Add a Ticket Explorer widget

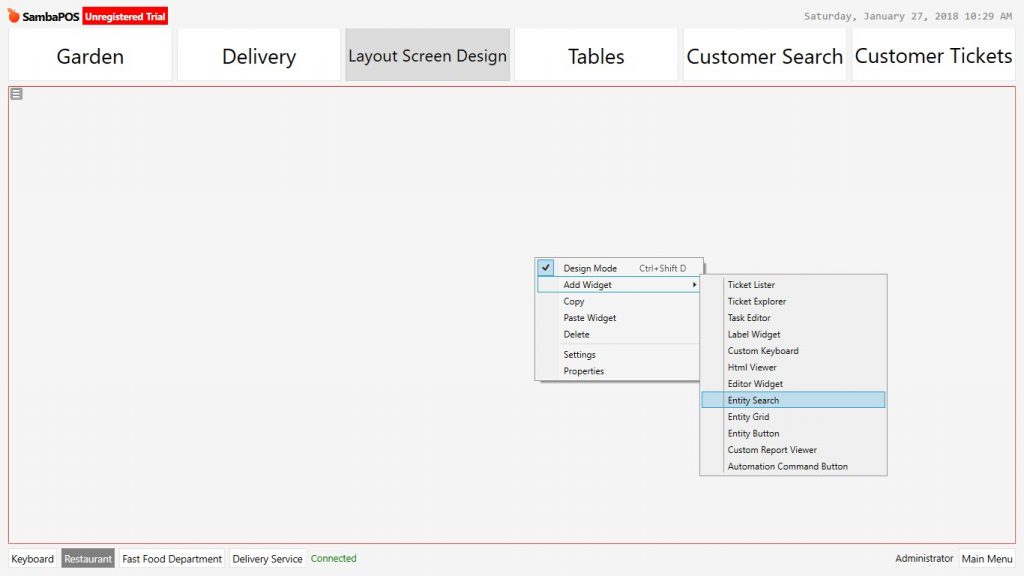tap(793, 301)
